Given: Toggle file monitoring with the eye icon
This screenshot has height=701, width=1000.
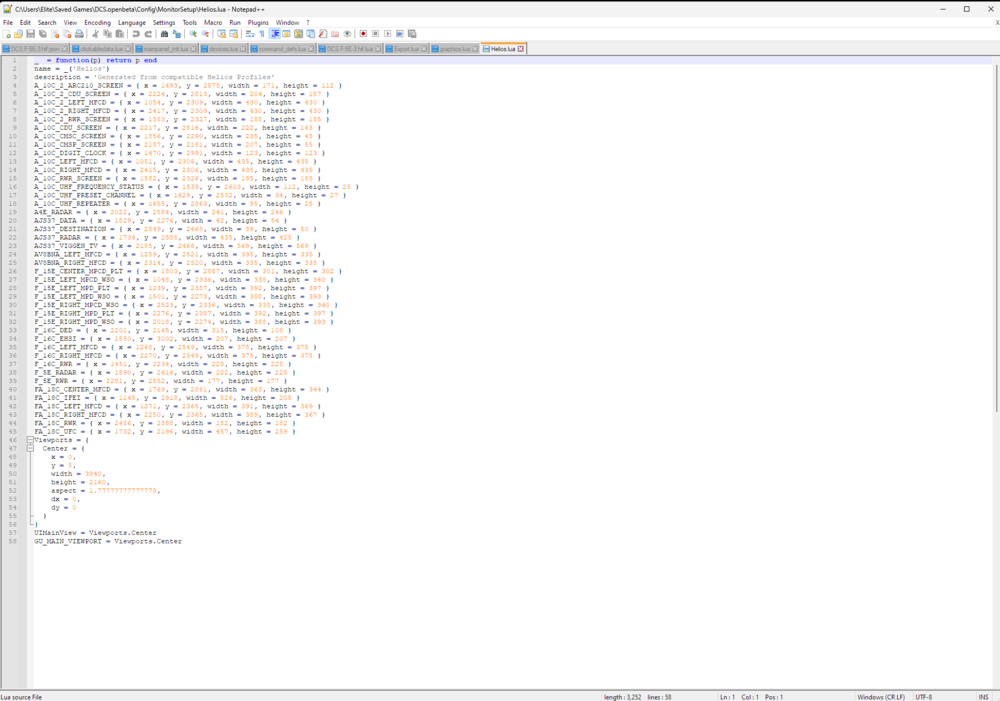Looking at the screenshot, I should point(347,34).
